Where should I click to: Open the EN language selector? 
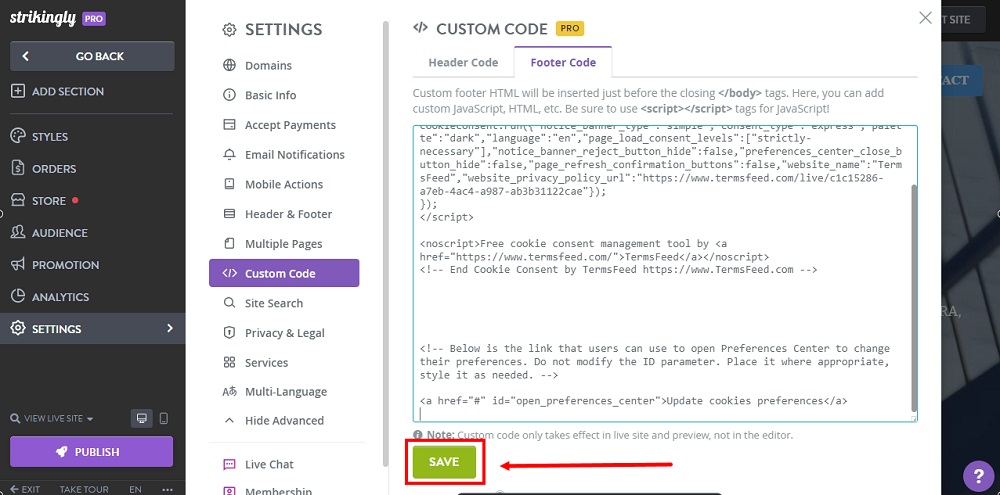point(135,489)
